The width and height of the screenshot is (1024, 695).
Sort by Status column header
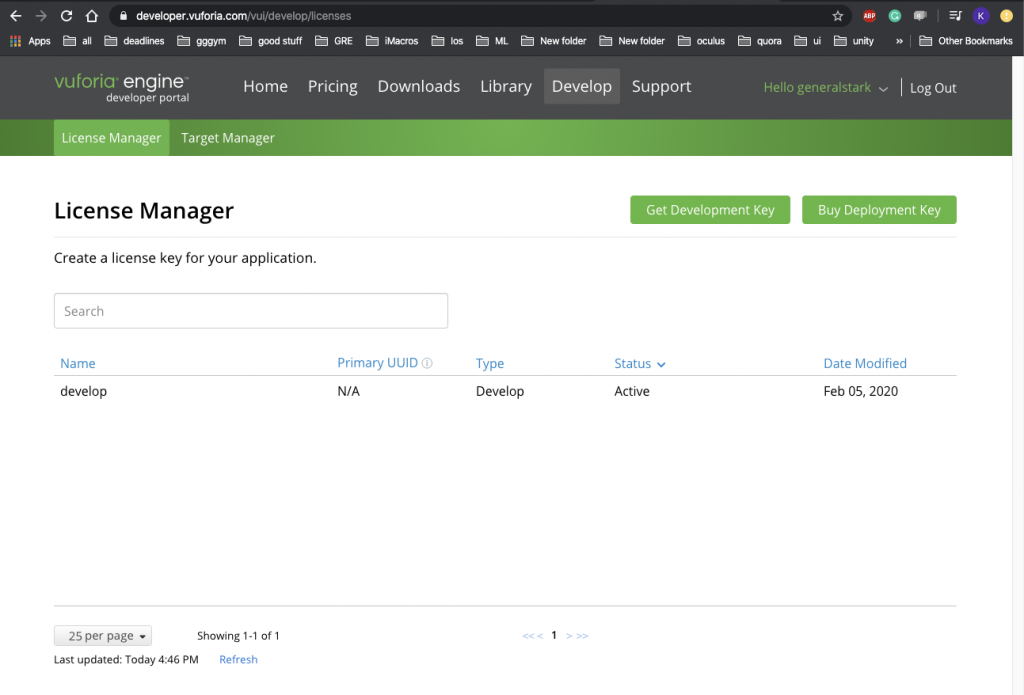pos(632,363)
